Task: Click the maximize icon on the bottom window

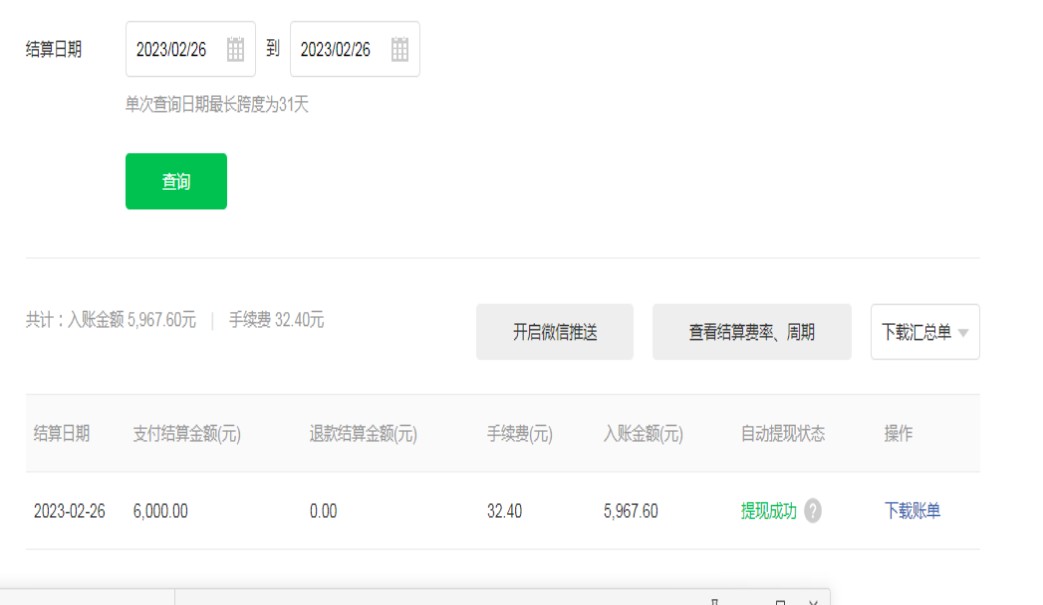Action: tap(780, 601)
